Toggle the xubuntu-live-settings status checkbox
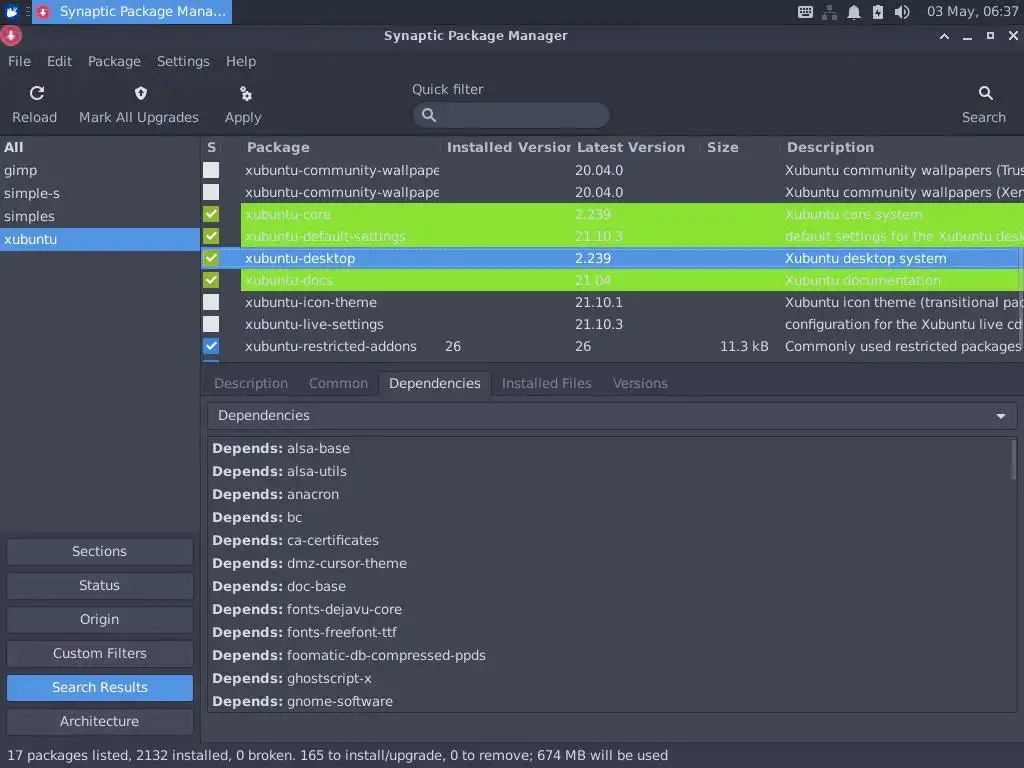The height and width of the screenshot is (768, 1024). [x=211, y=324]
